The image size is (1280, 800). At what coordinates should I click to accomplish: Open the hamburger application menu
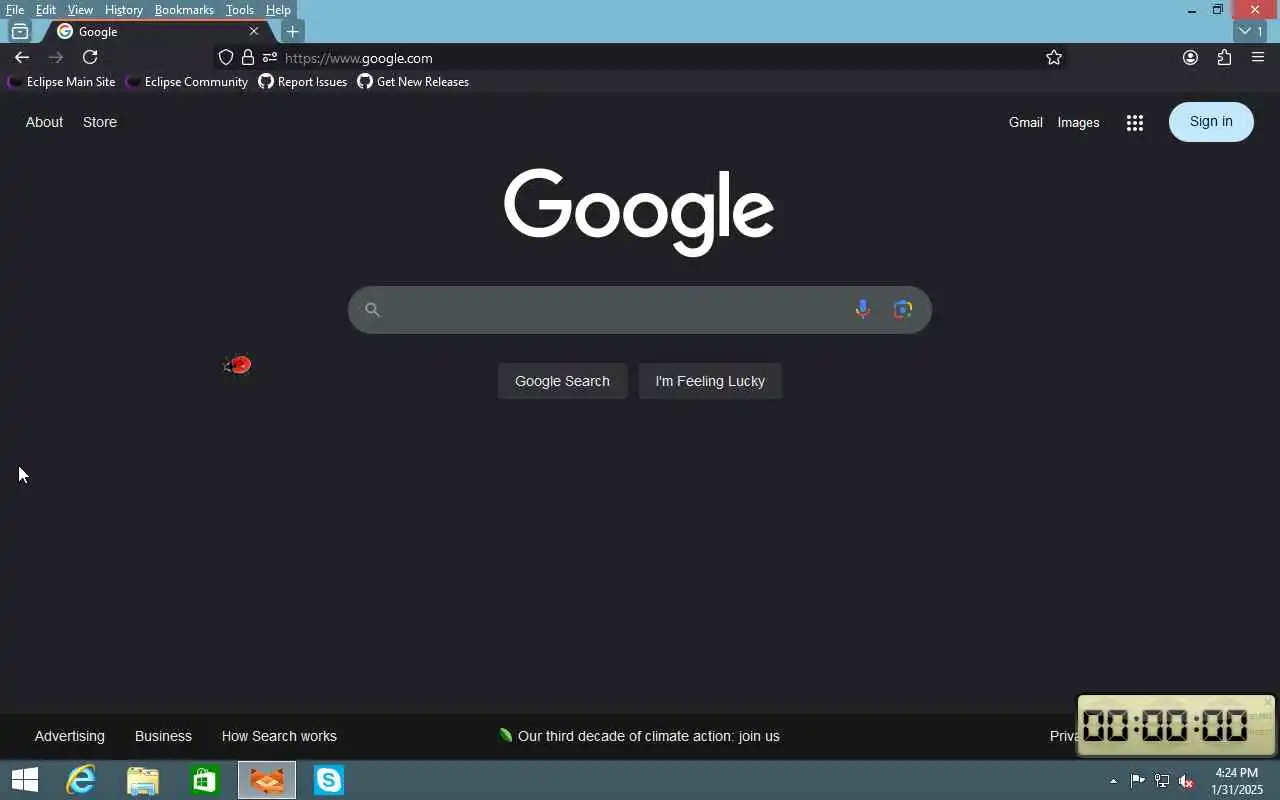tap(1258, 58)
